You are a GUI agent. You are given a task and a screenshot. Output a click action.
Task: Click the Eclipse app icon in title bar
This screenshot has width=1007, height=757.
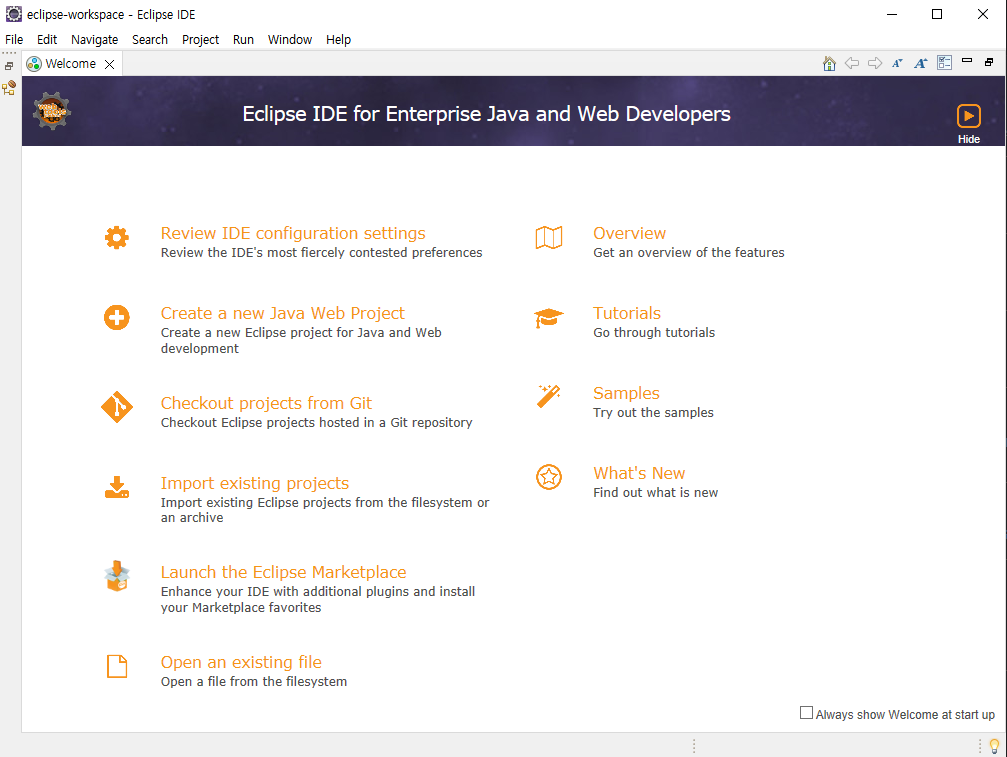(x=13, y=14)
